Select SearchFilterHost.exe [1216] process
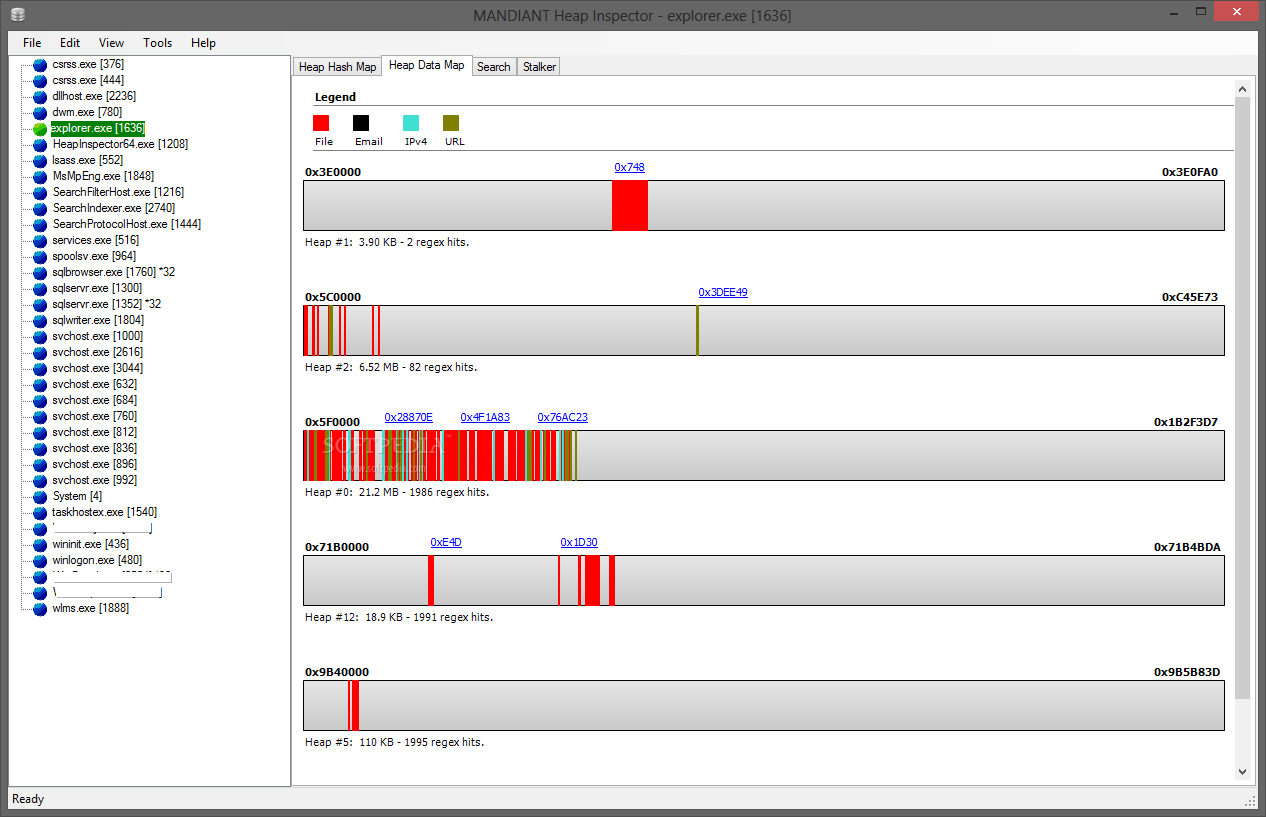 click(x=118, y=192)
